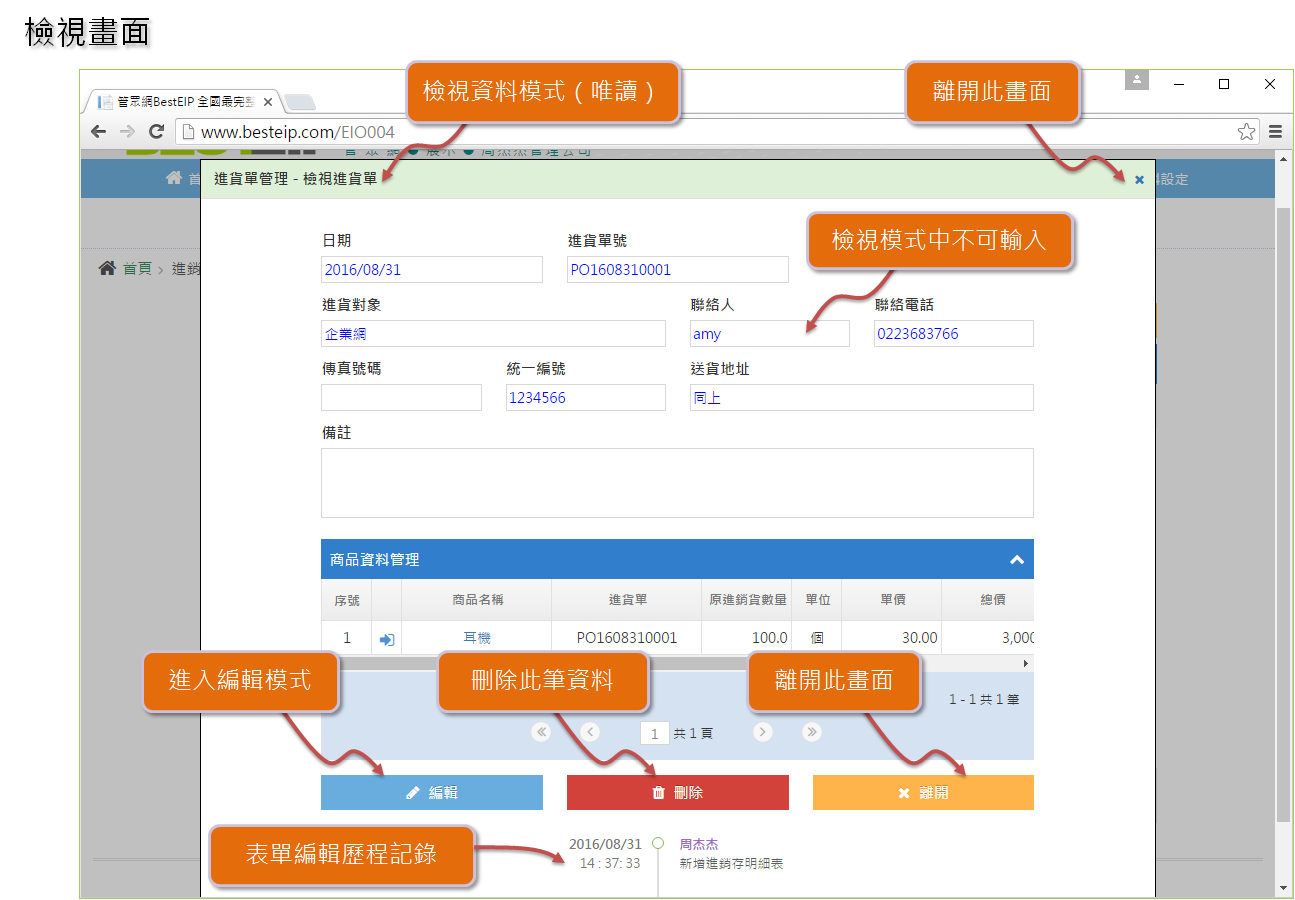Click the browser reload icon

[156, 132]
